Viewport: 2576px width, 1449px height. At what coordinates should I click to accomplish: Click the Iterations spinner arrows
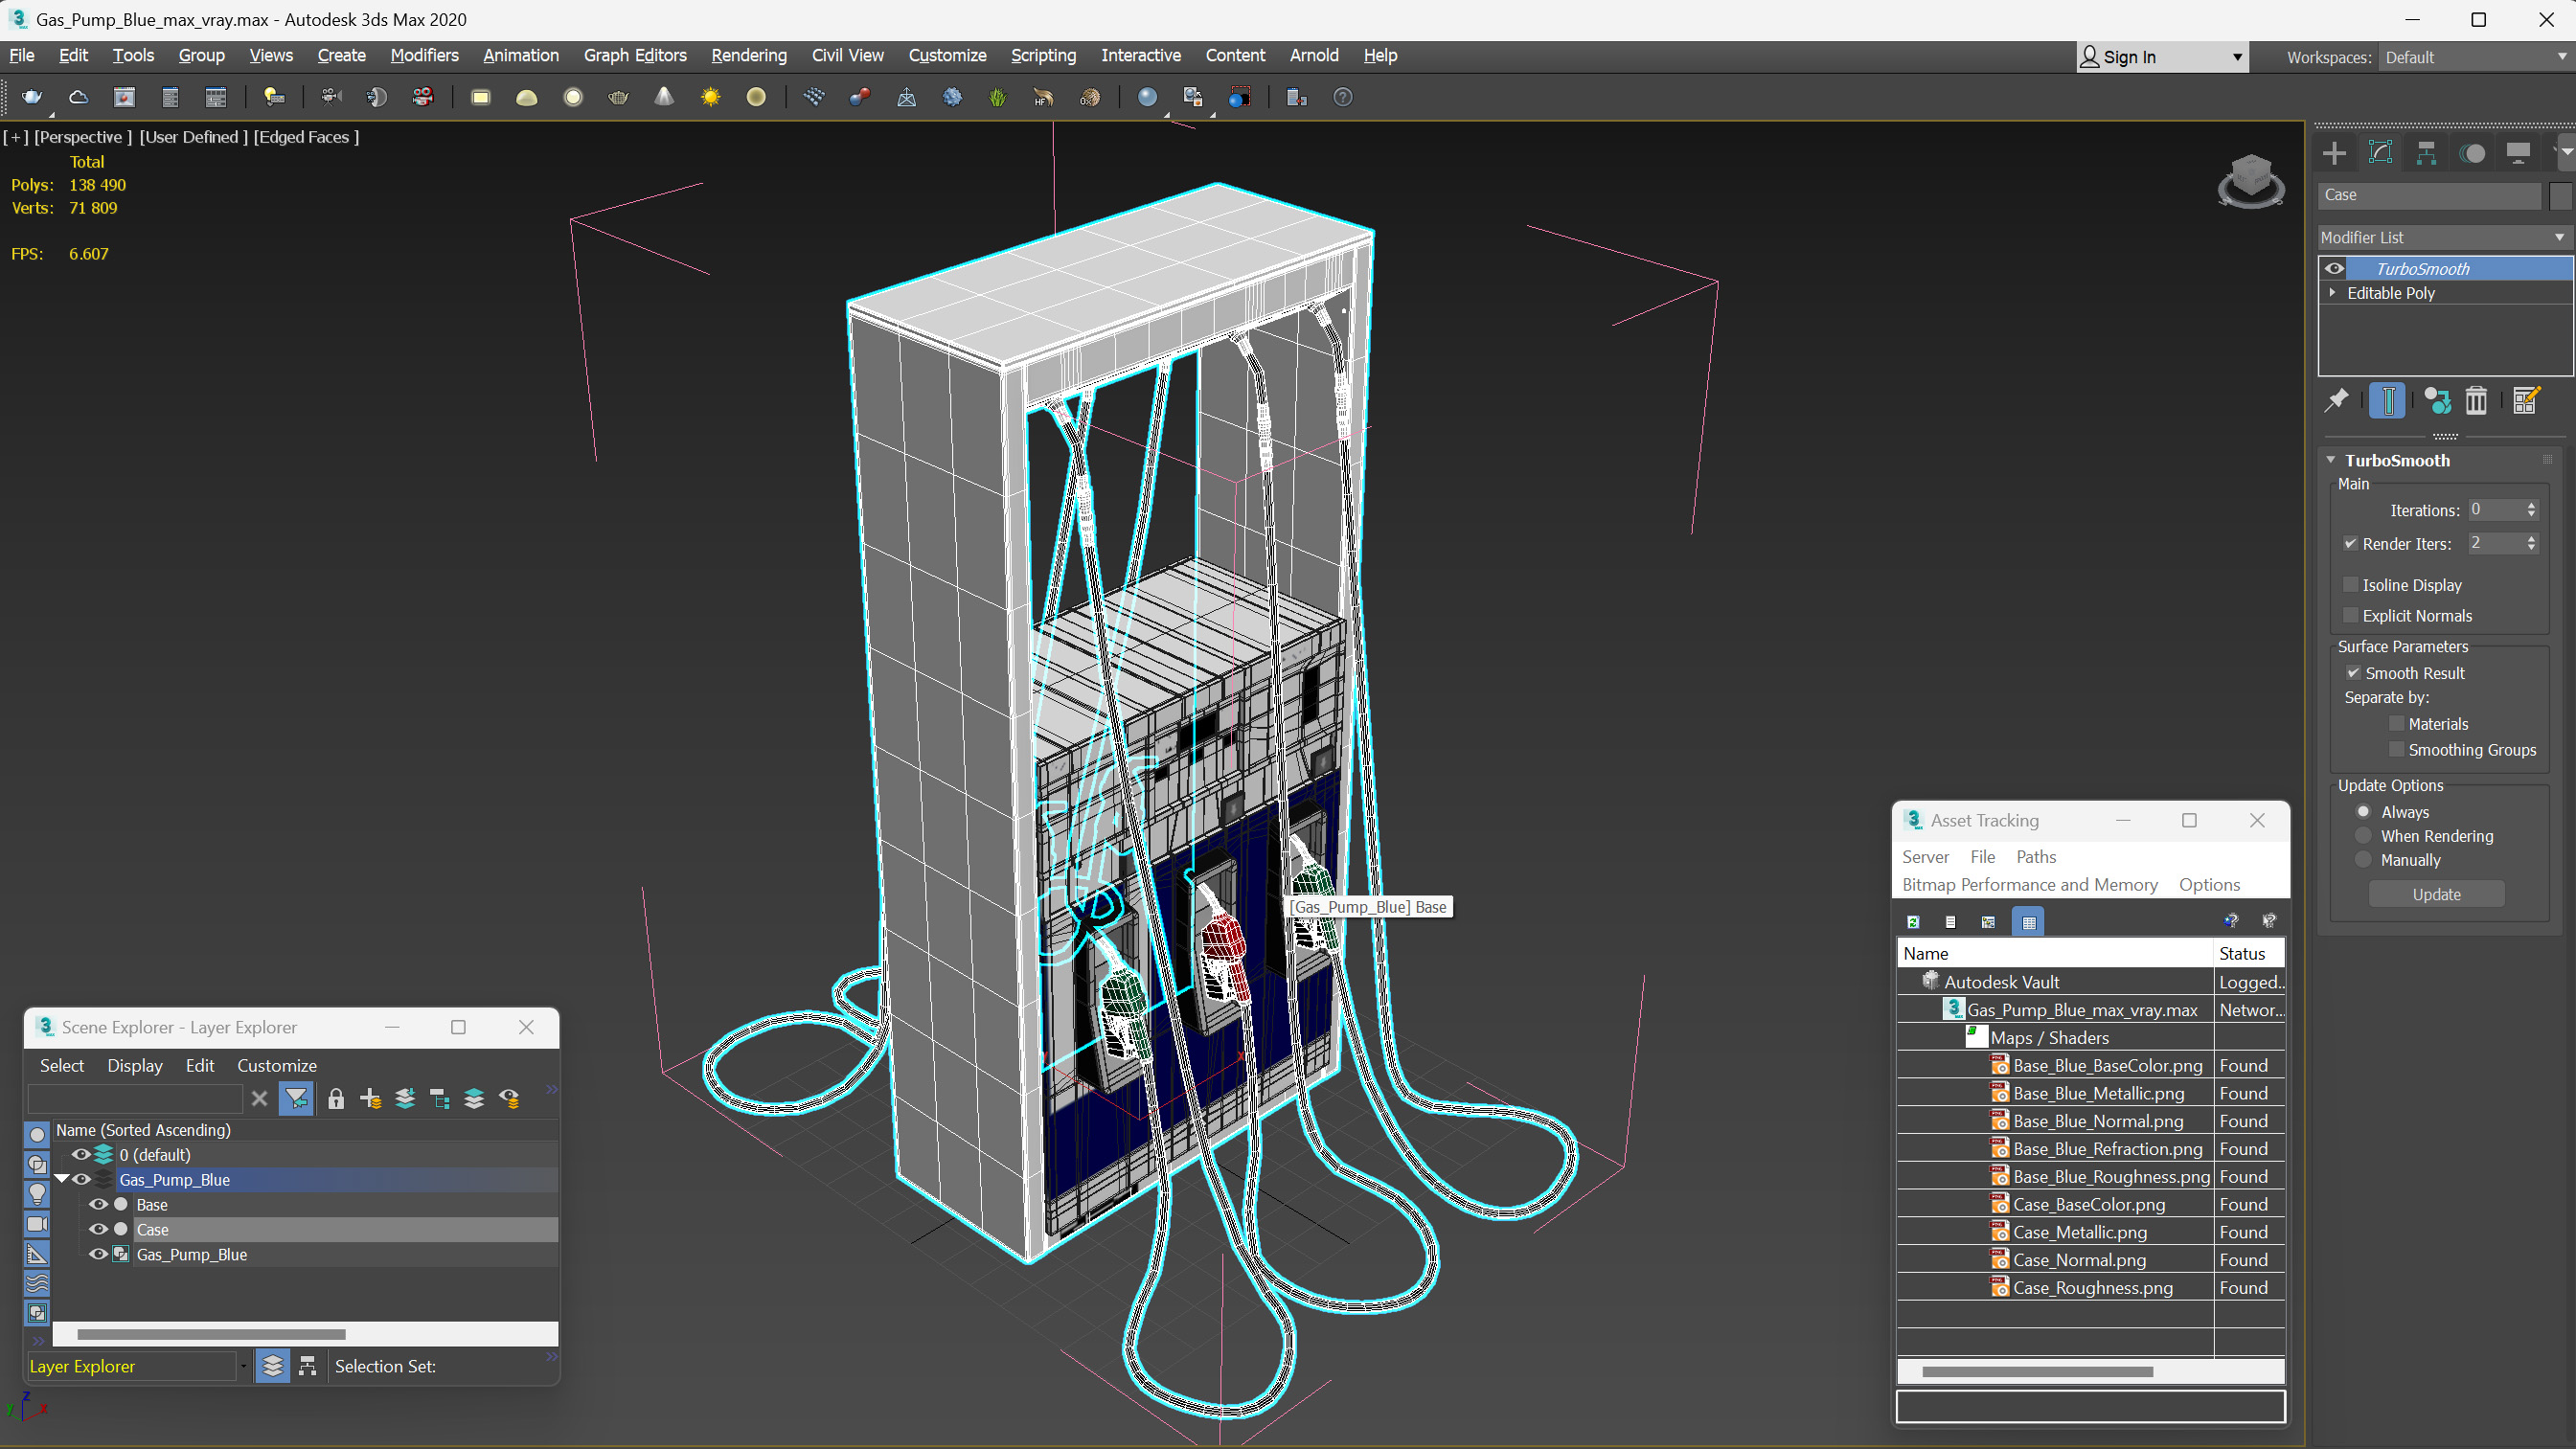[x=2532, y=510]
